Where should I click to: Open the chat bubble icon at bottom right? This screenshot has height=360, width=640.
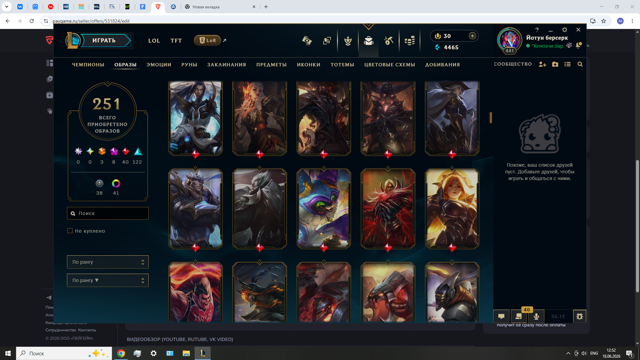501,316
